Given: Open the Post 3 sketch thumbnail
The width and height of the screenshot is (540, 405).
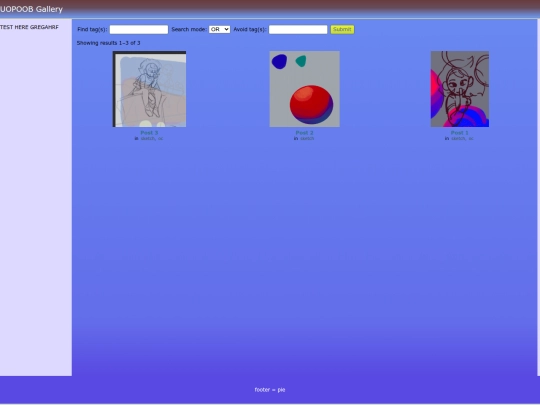Looking at the screenshot, I should click(149, 89).
